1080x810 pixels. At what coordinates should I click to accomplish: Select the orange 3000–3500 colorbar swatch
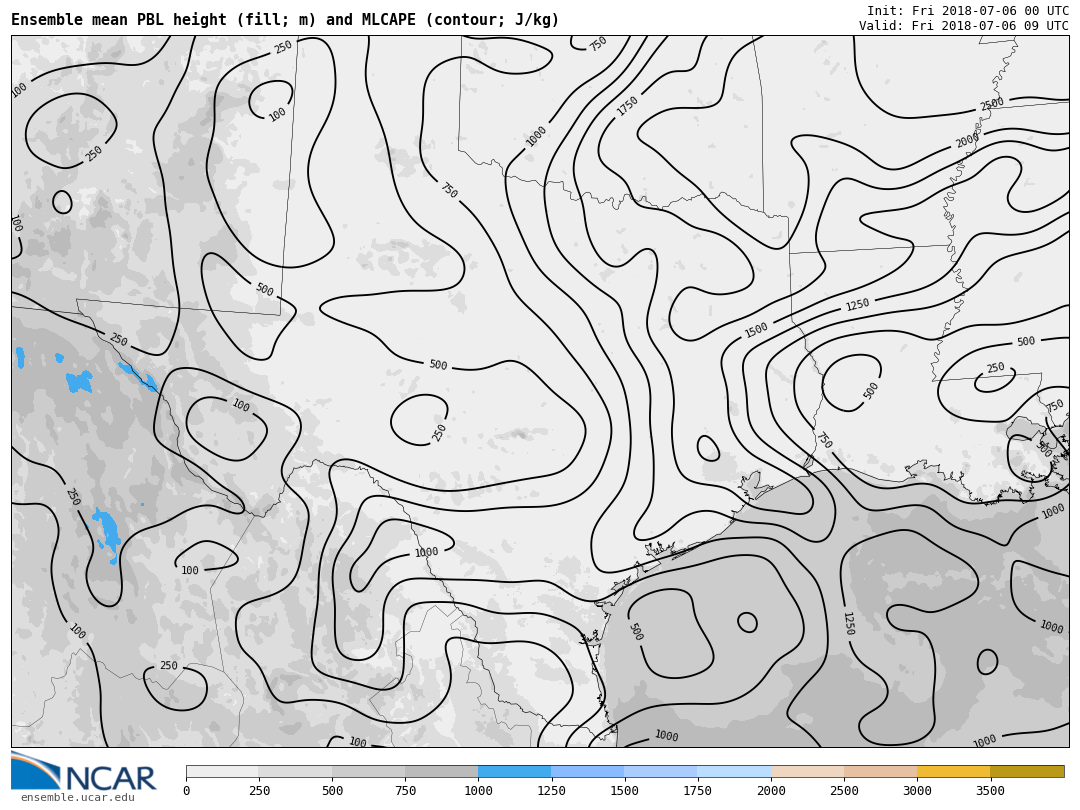tap(953, 772)
